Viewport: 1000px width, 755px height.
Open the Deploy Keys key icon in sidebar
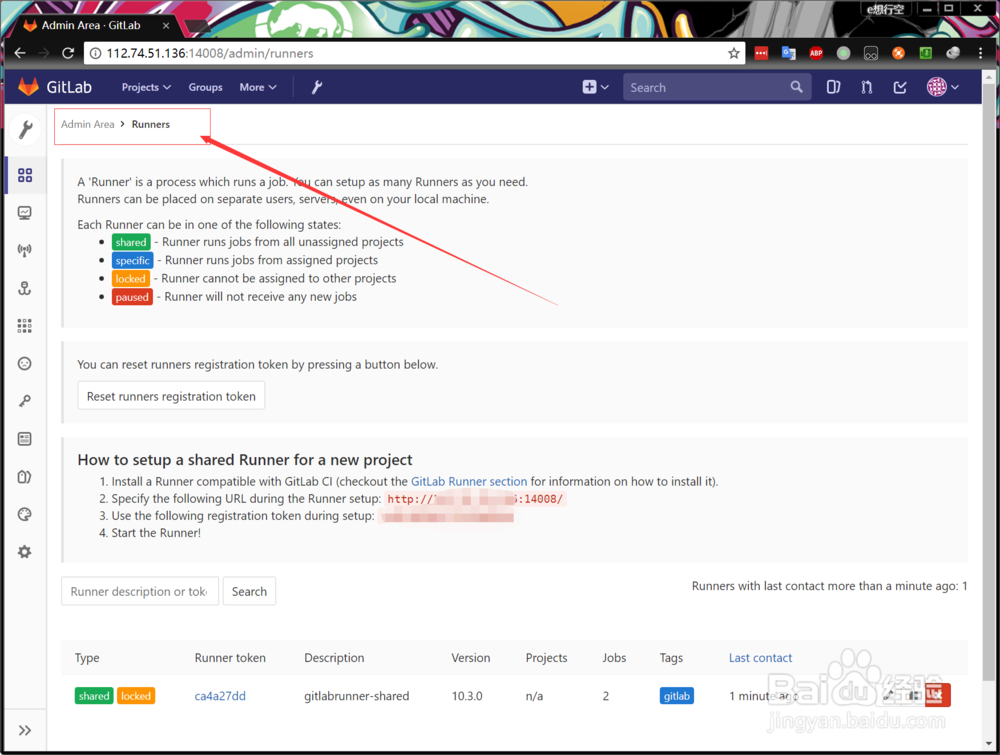click(x=25, y=401)
